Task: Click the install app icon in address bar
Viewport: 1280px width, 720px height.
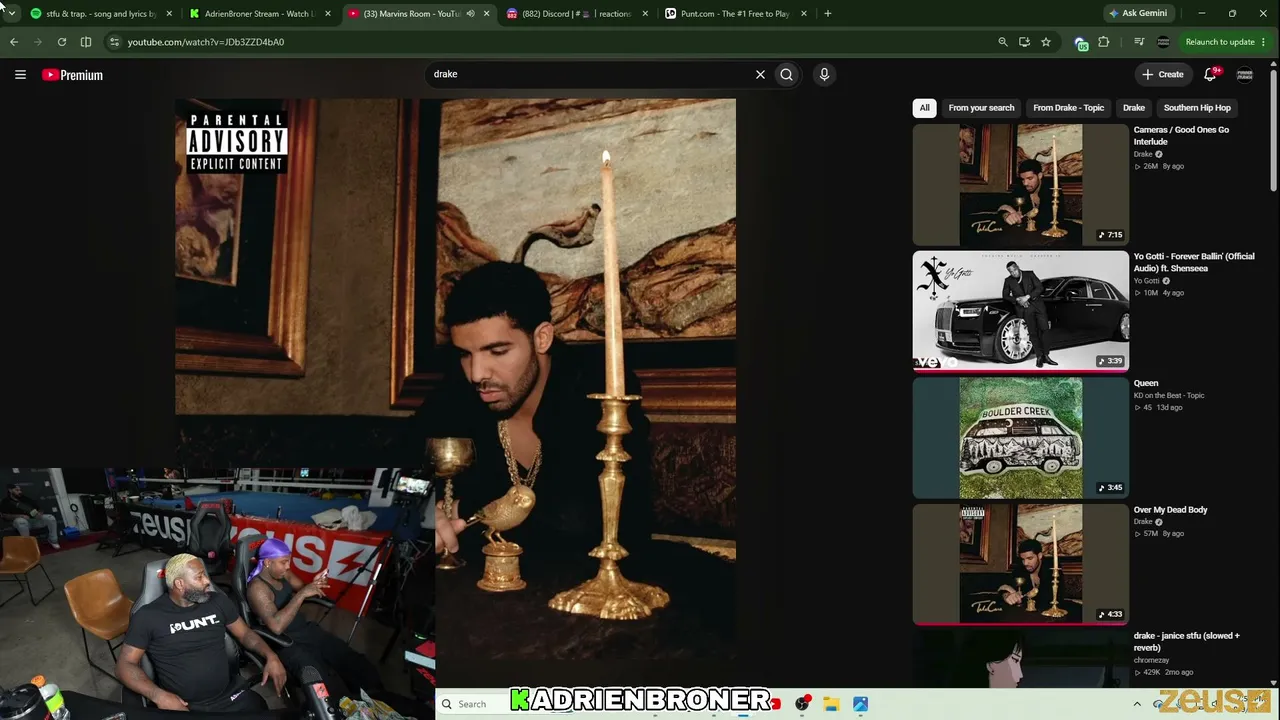Action: tap(1024, 42)
